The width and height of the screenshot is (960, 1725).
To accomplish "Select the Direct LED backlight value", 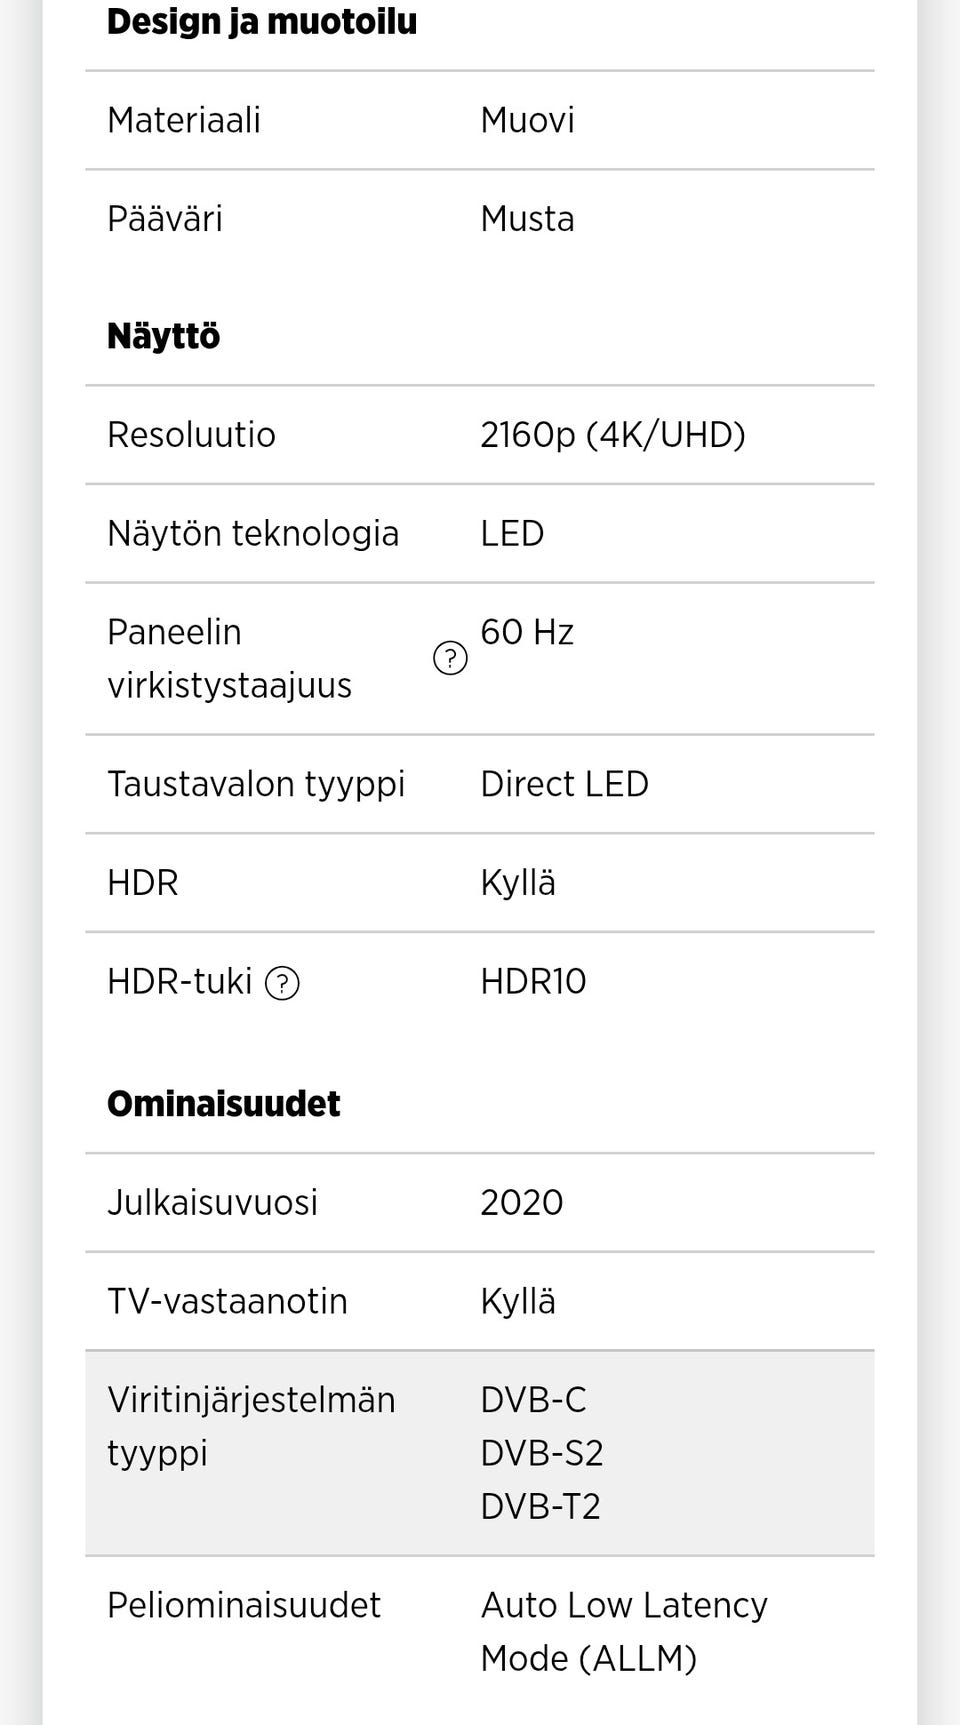I will 564,784.
